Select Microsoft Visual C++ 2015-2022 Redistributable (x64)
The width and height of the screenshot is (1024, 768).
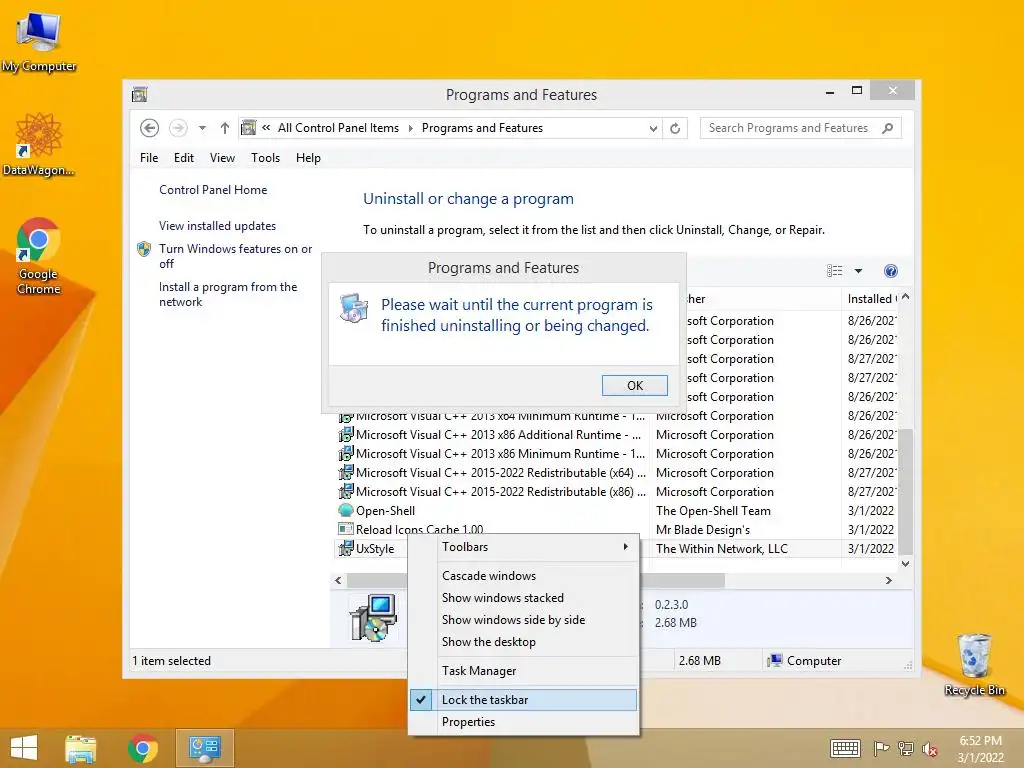615,473
